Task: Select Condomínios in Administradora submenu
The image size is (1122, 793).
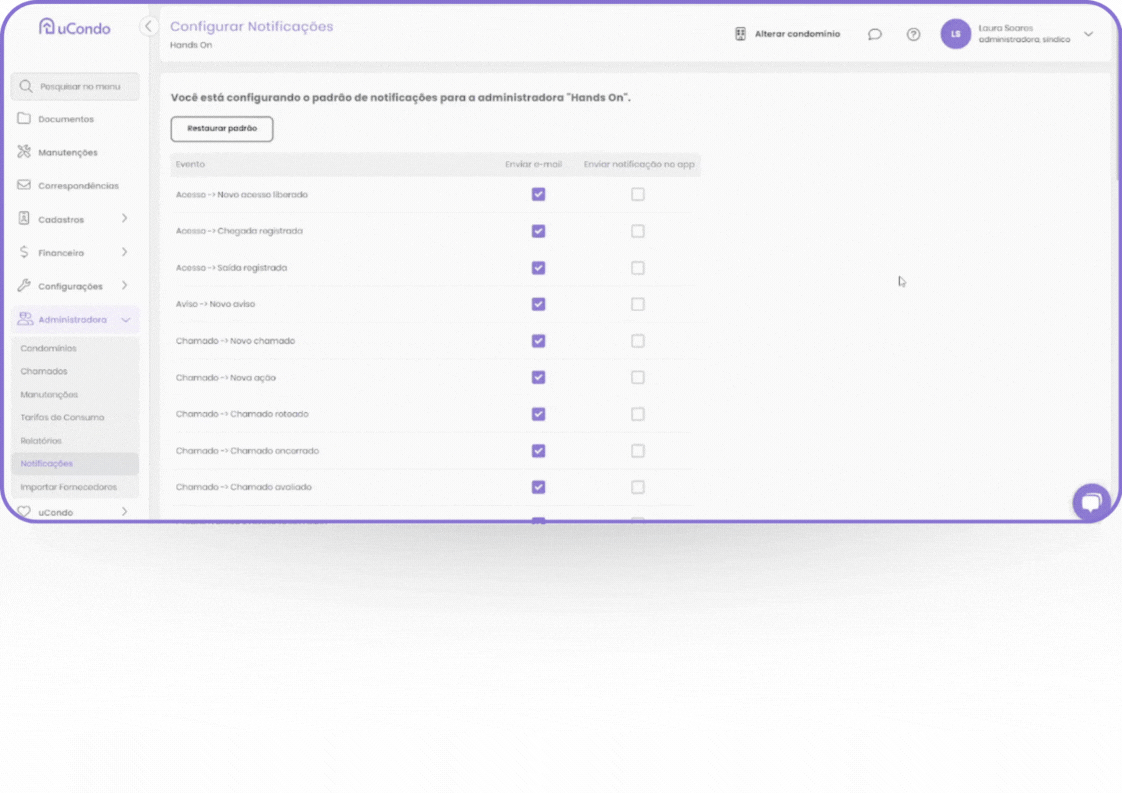Action: pyautogui.click(x=48, y=348)
